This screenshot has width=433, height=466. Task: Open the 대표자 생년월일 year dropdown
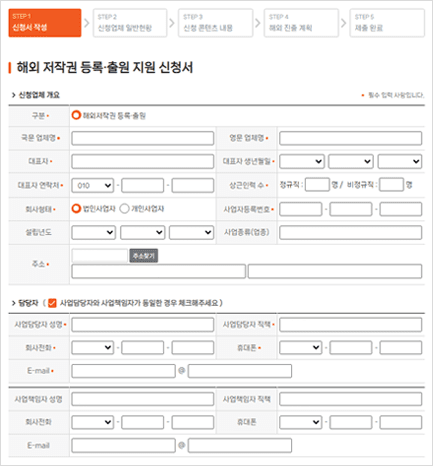point(302,162)
